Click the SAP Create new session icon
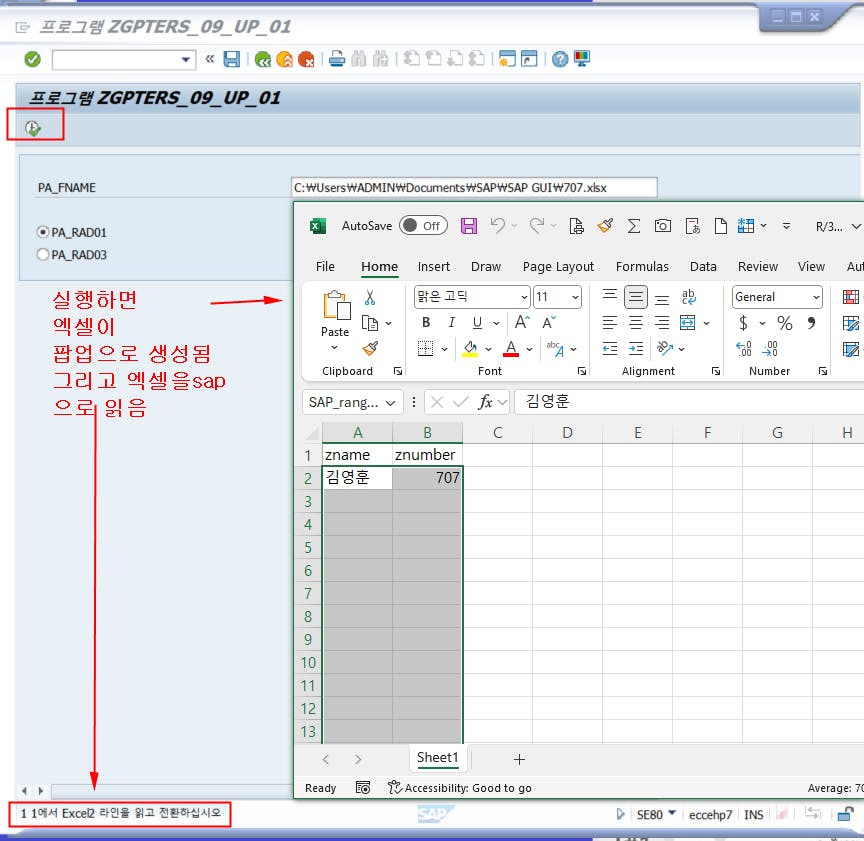This screenshot has height=841, width=864. pos(507,58)
